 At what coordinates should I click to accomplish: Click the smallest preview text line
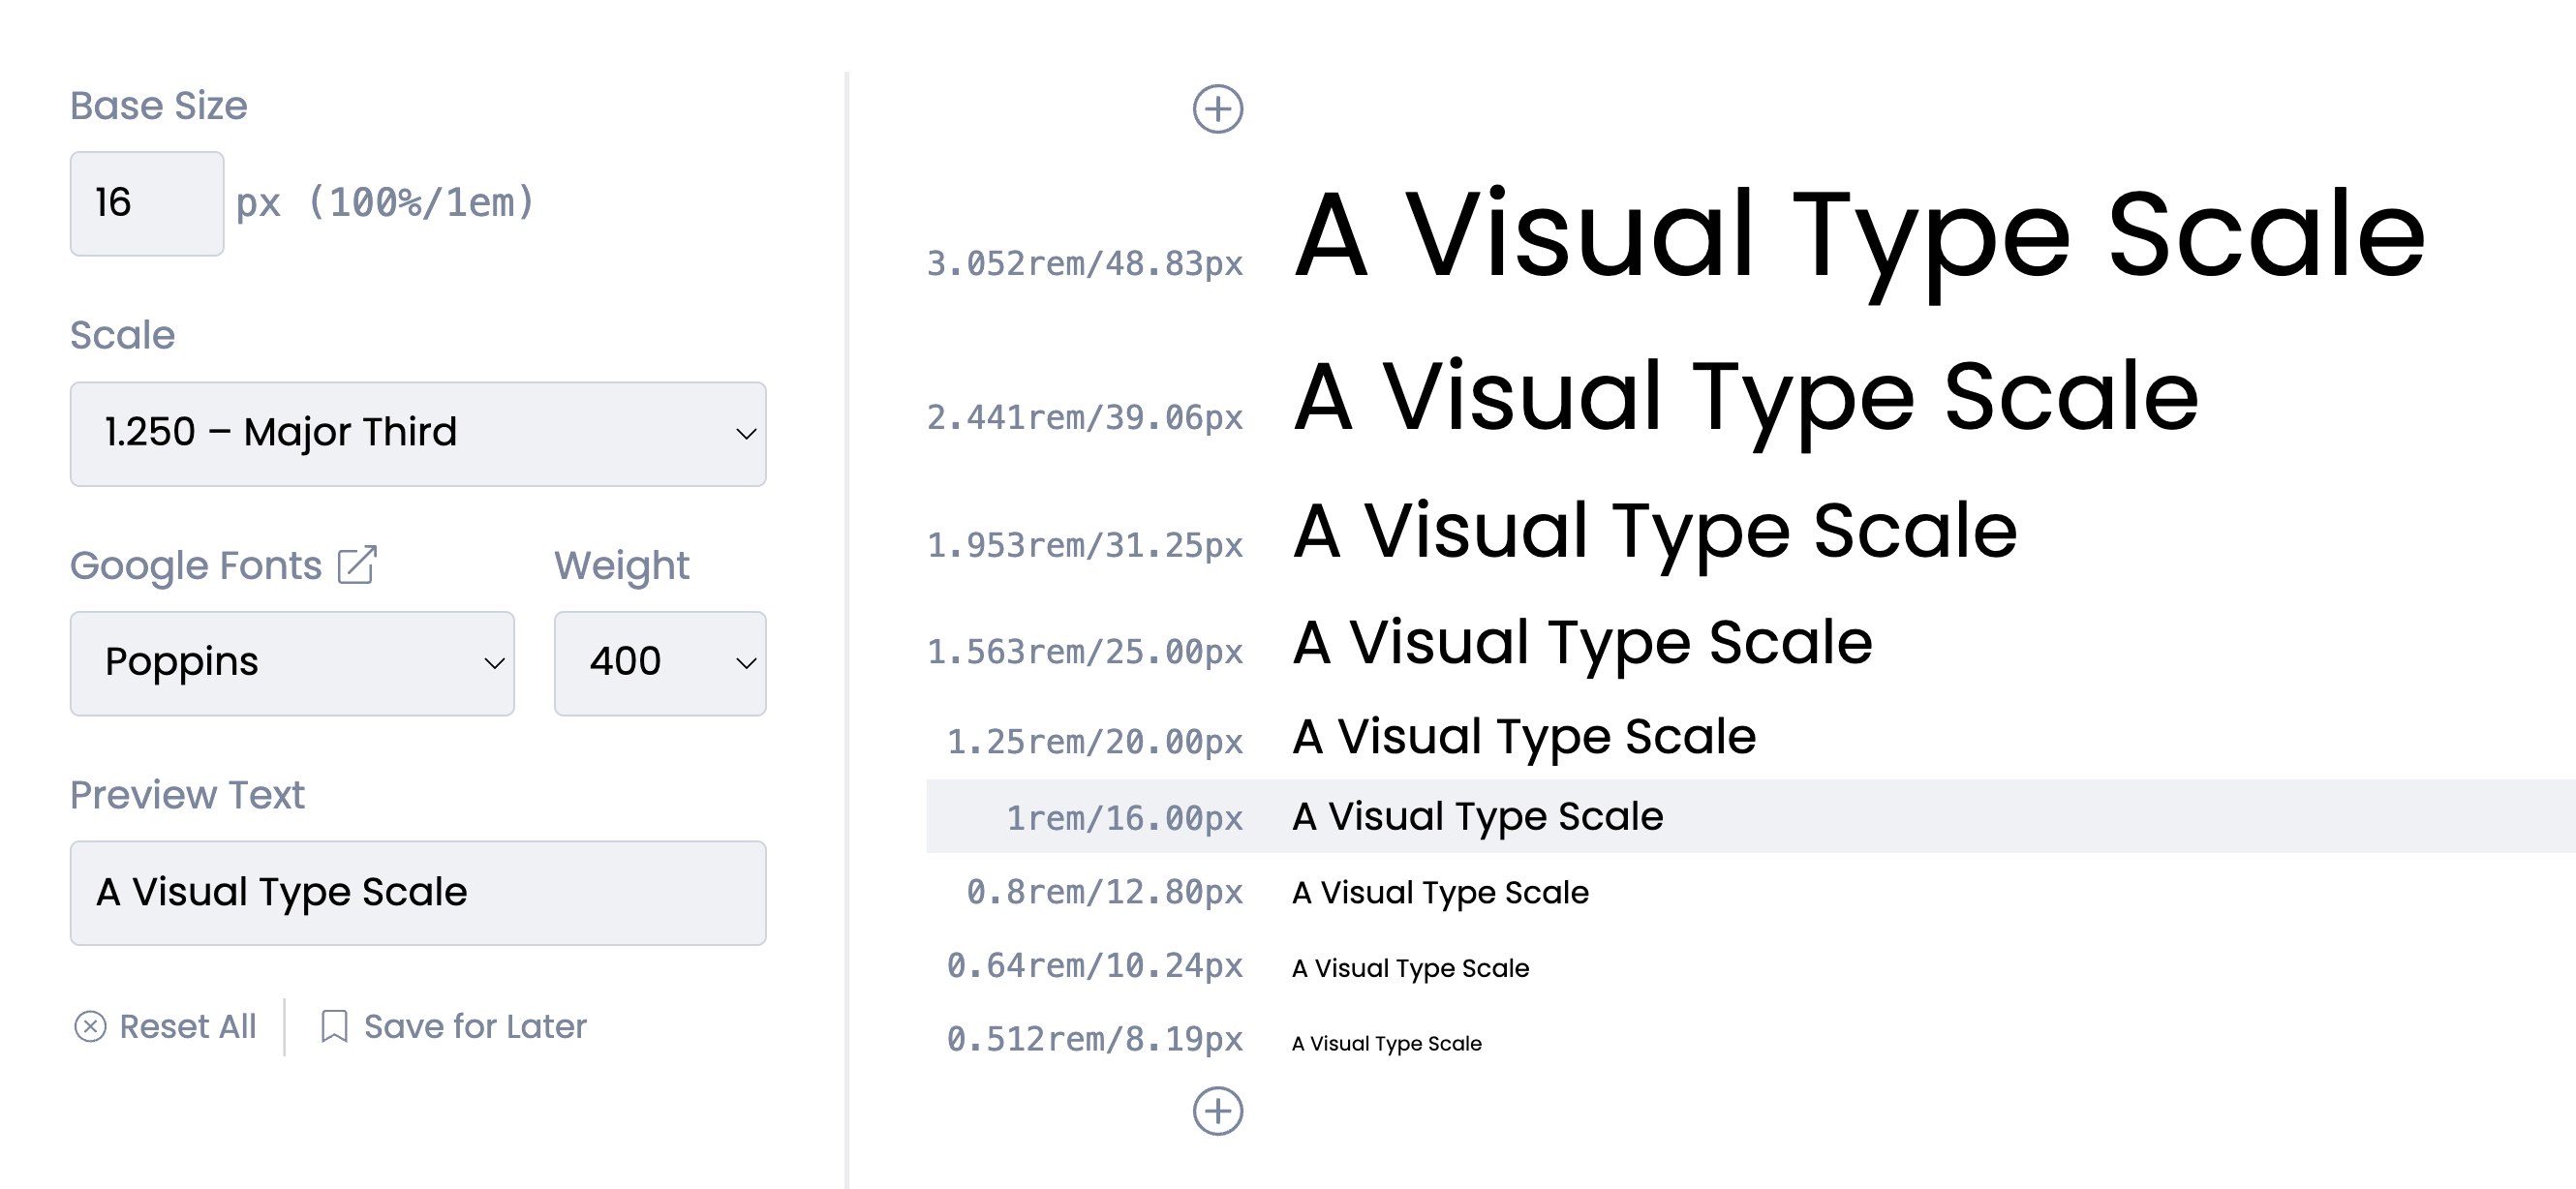(x=1387, y=1043)
